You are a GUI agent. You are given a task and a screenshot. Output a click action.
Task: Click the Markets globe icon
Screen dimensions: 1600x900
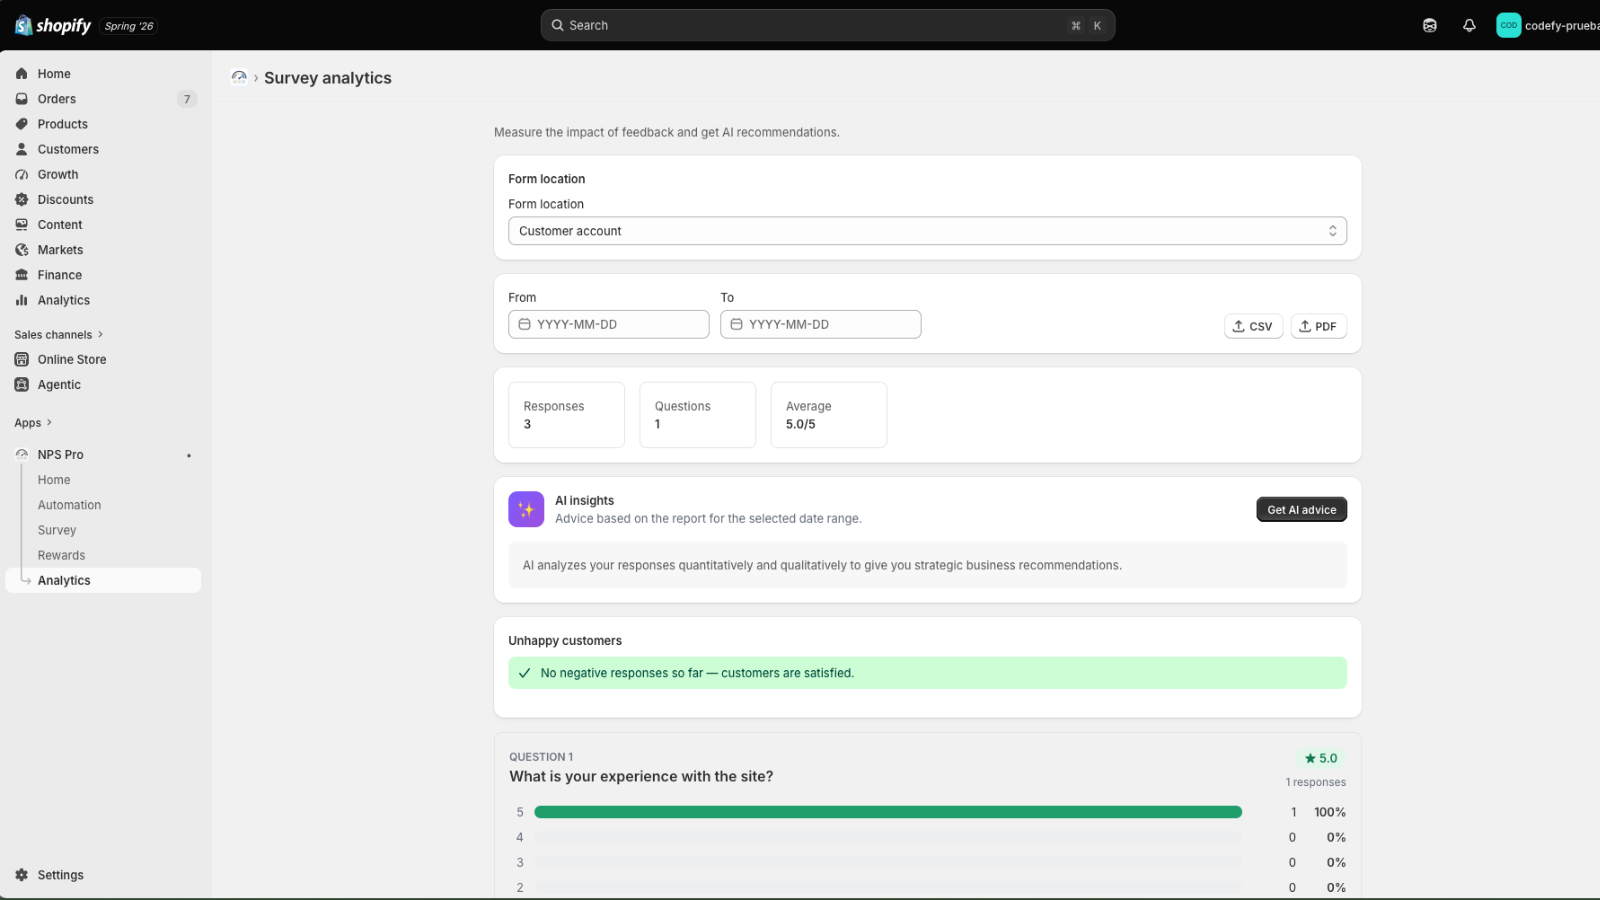(22, 250)
